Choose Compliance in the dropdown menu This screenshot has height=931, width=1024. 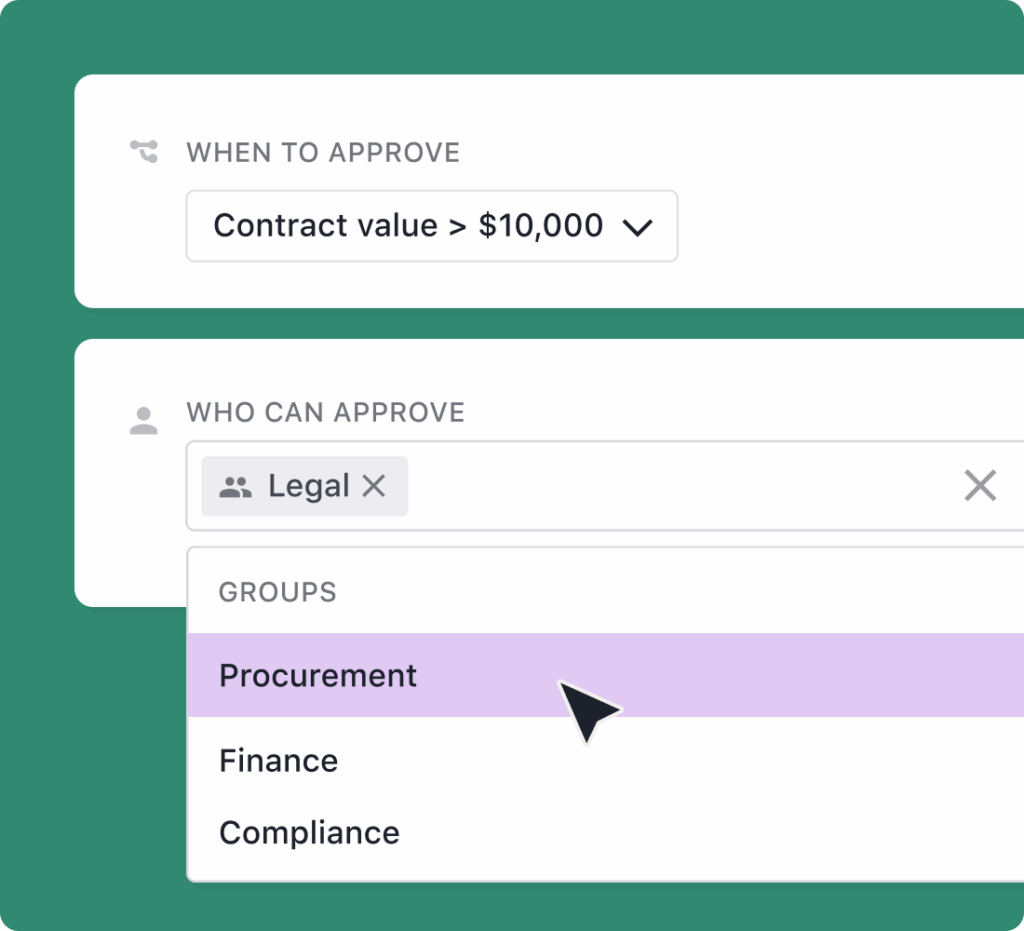click(309, 831)
